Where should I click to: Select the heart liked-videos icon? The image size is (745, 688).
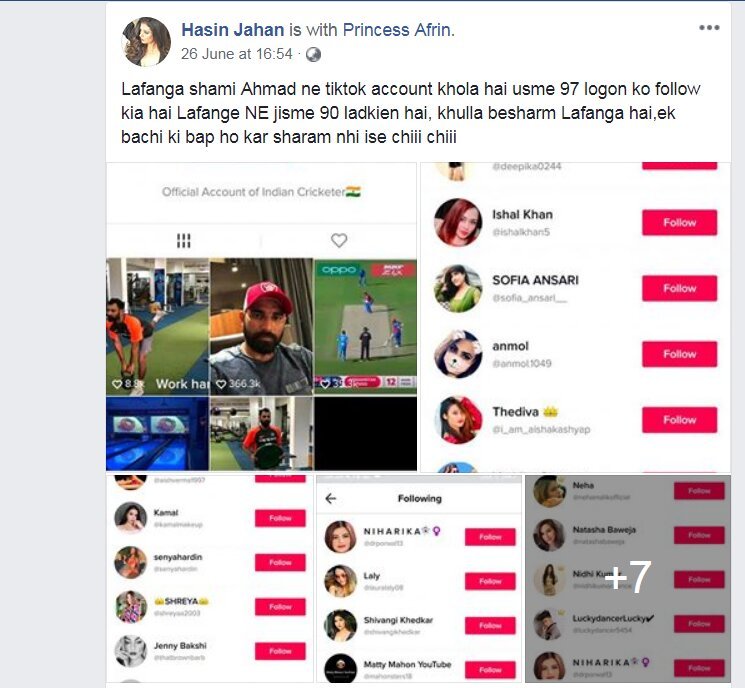339,240
